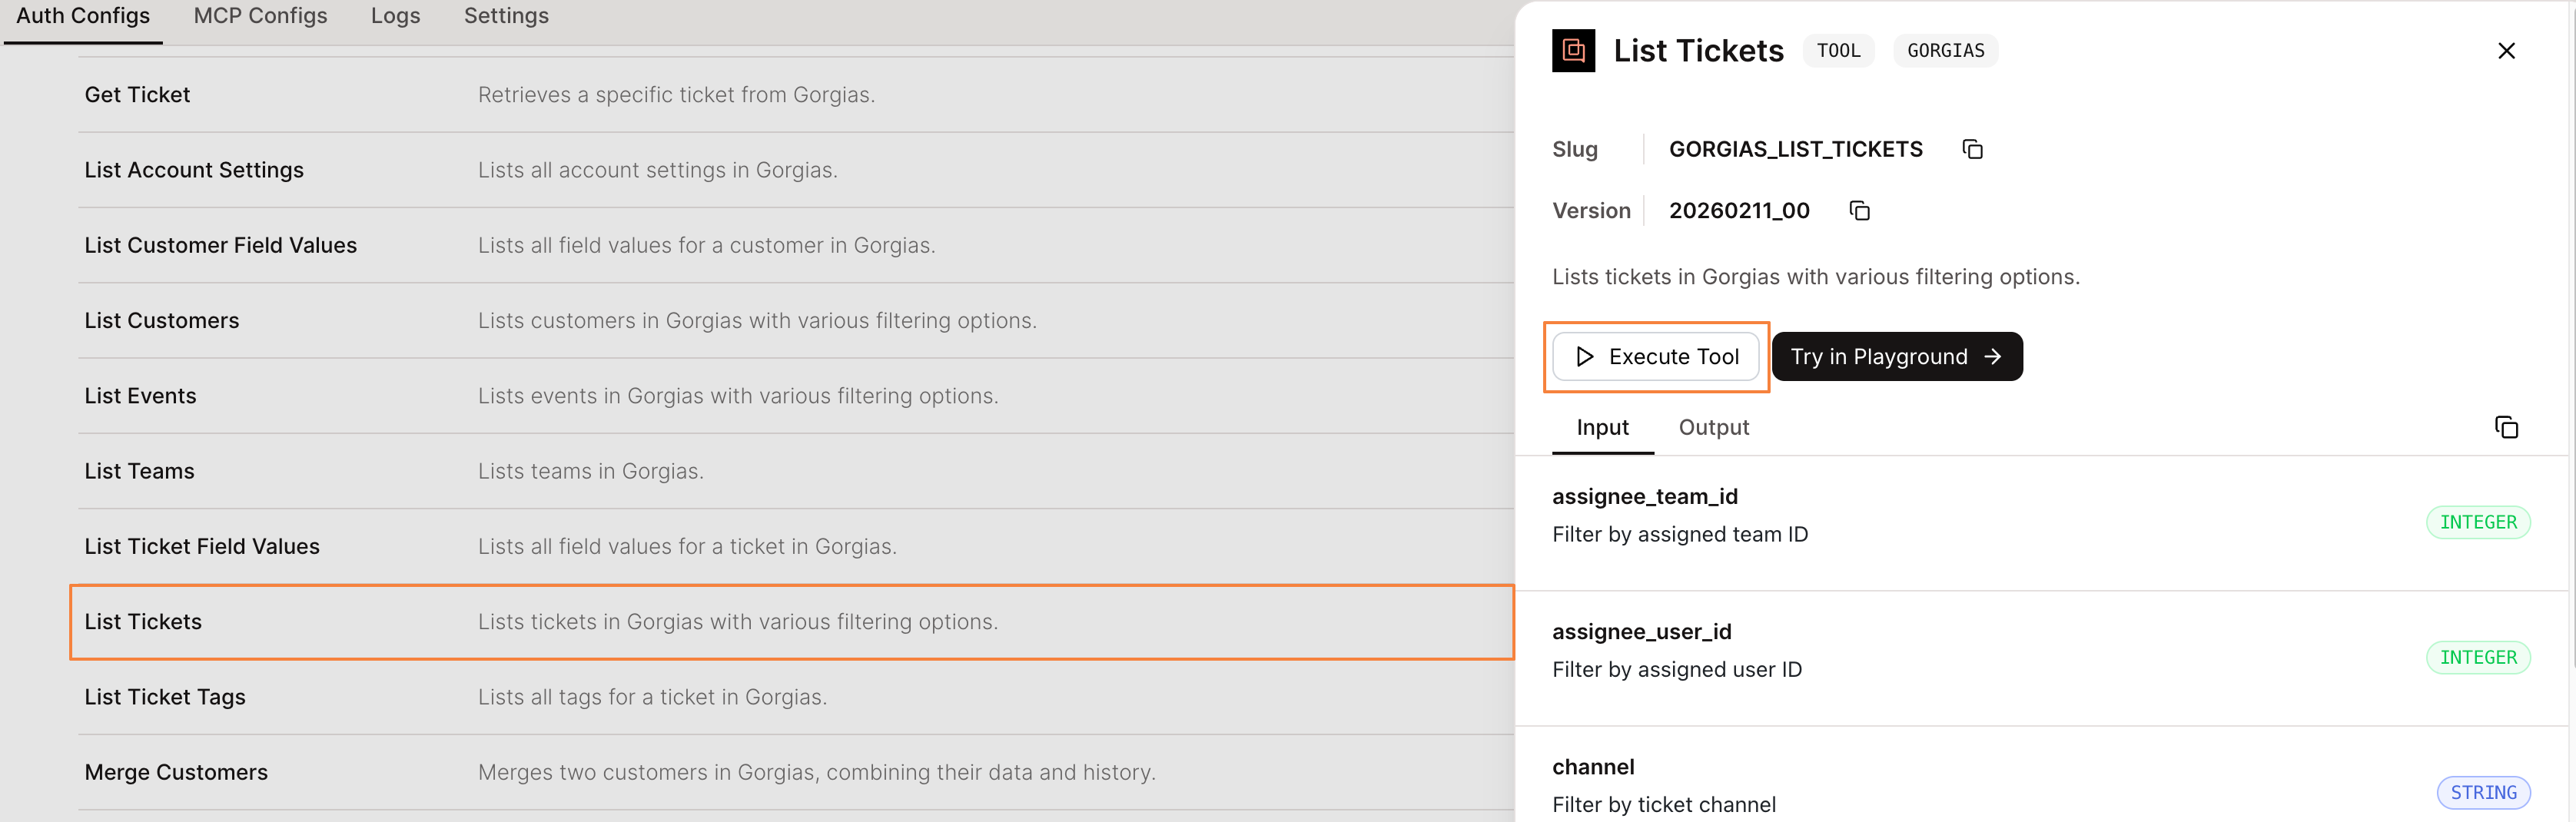Select the Auth Configs tab
This screenshot has width=2576, height=822.
pyautogui.click(x=83, y=16)
